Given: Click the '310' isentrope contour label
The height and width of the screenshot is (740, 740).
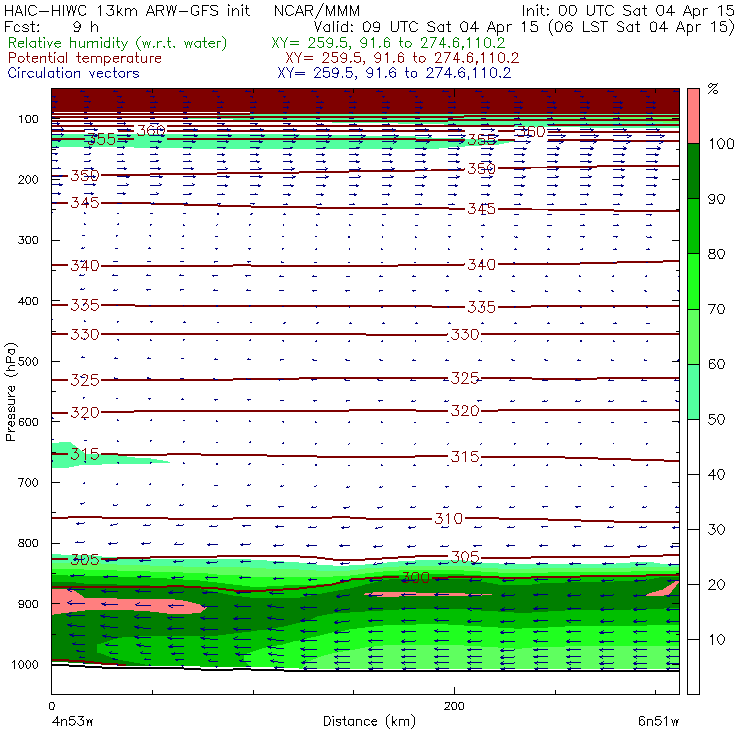Looking at the screenshot, I should [x=449, y=519].
